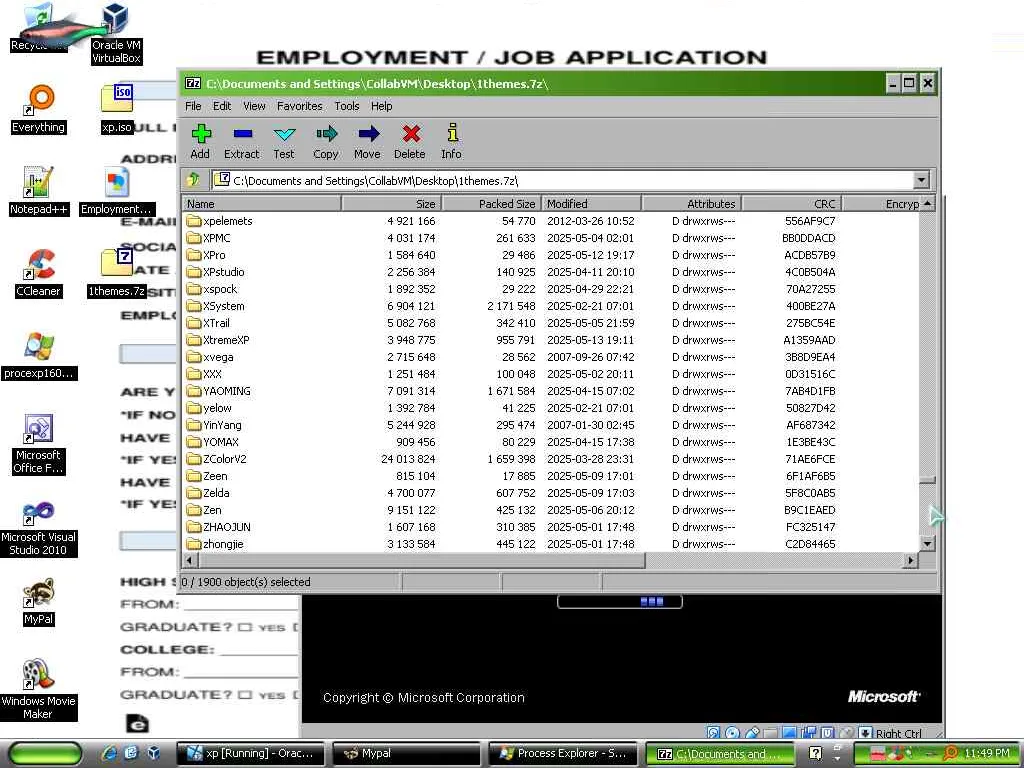Click the green Start button

(x=46, y=753)
